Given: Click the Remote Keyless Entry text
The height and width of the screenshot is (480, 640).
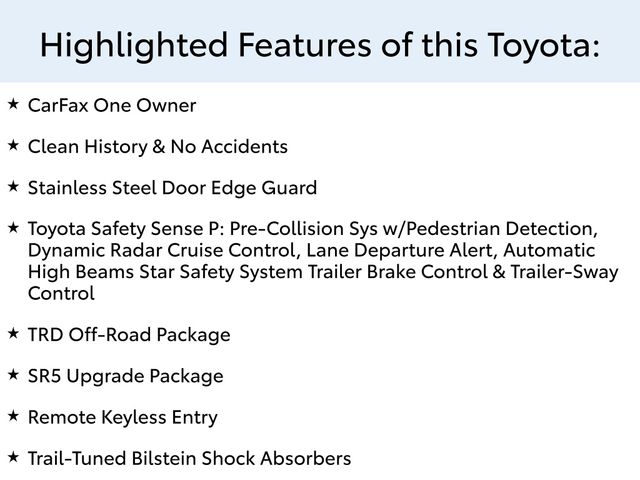Looking at the screenshot, I should (x=122, y=418).
